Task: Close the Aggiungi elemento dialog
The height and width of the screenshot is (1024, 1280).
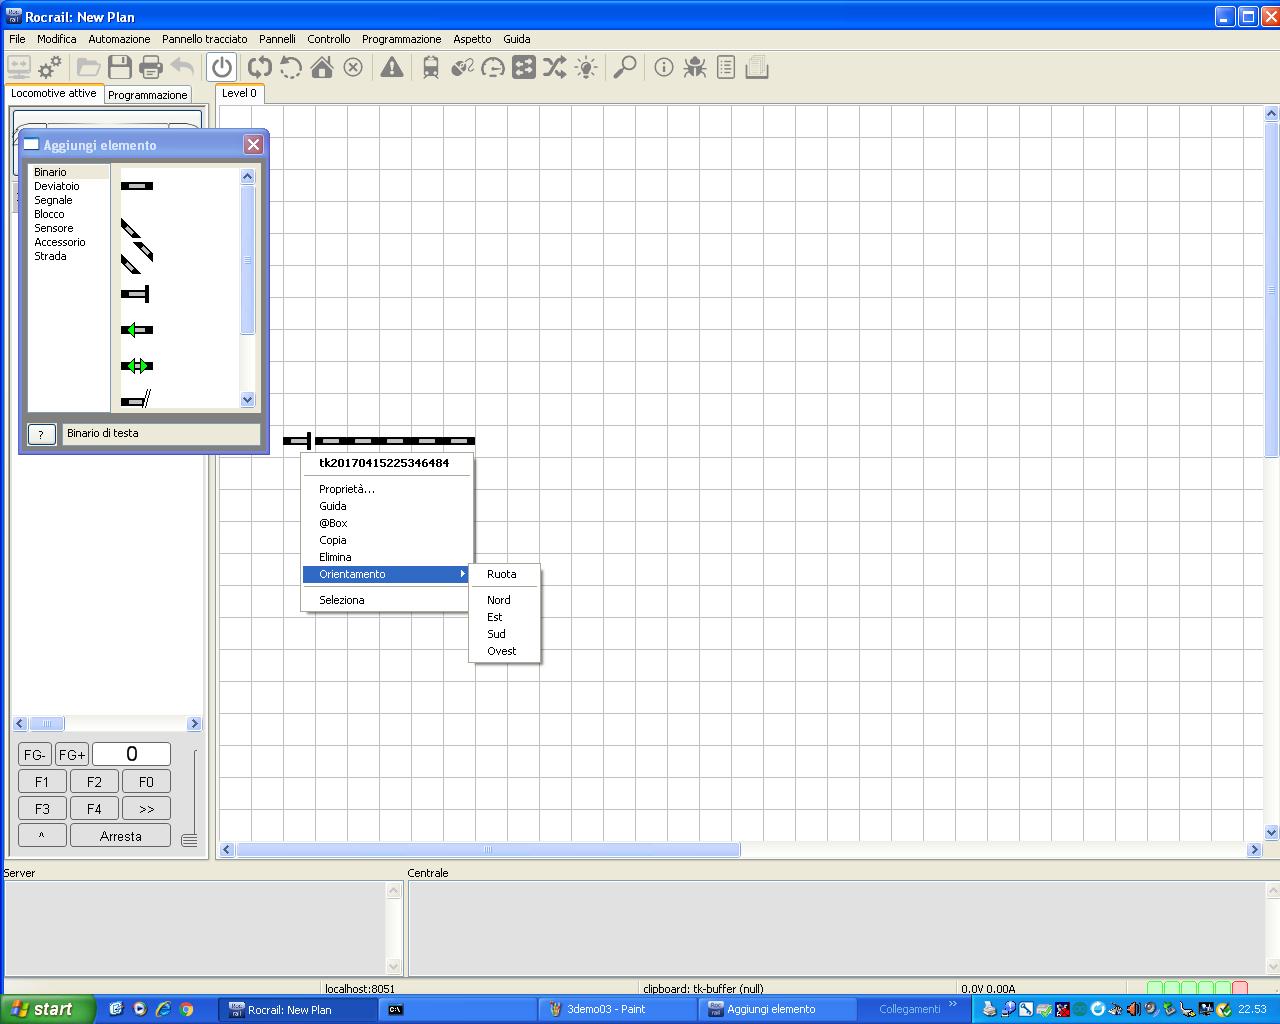Action: [x=253, y=145]
